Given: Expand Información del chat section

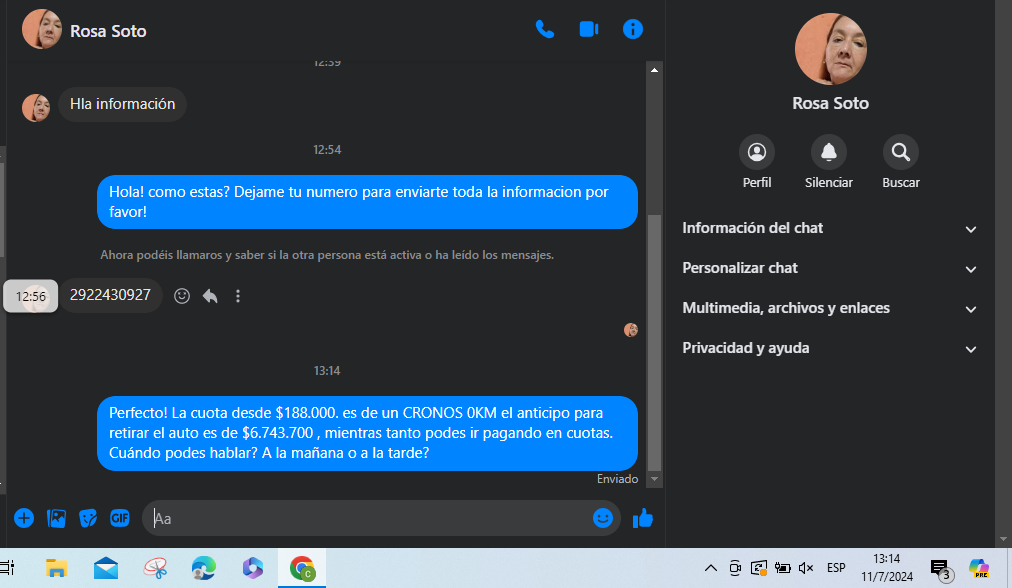Looking at the screenshot, I should [829, 228].
